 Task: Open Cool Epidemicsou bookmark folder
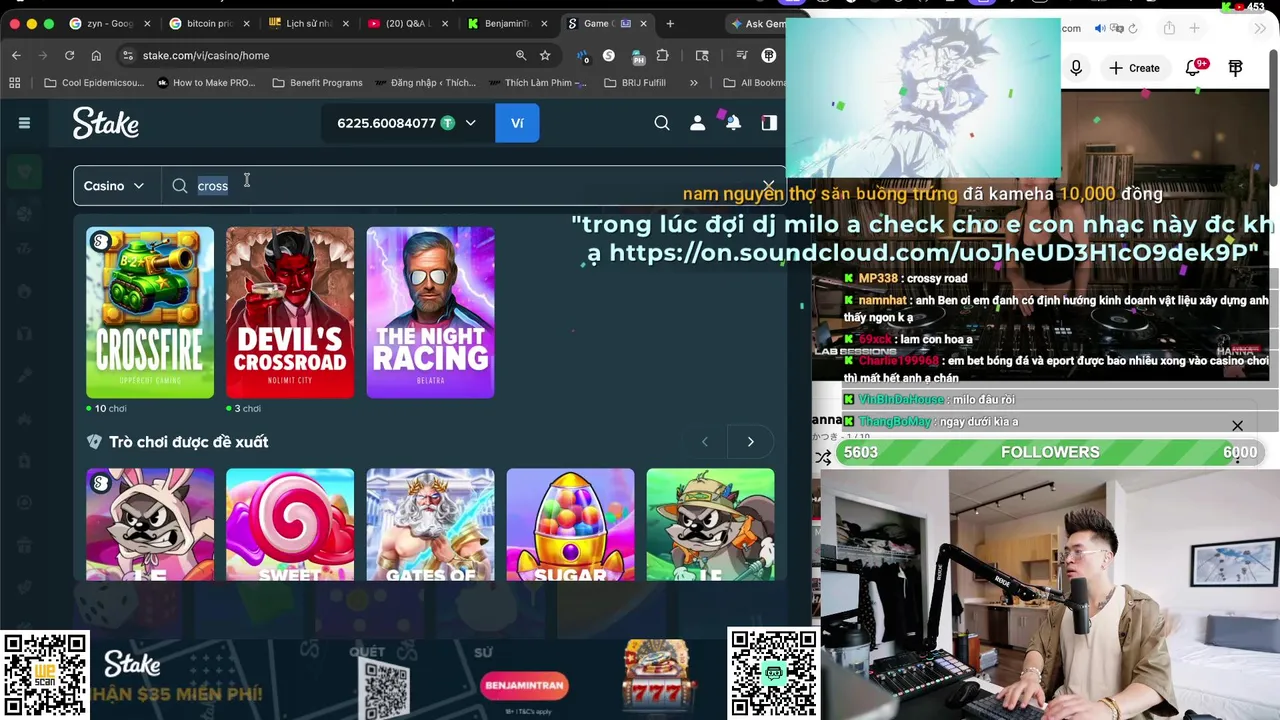(94, 83)
